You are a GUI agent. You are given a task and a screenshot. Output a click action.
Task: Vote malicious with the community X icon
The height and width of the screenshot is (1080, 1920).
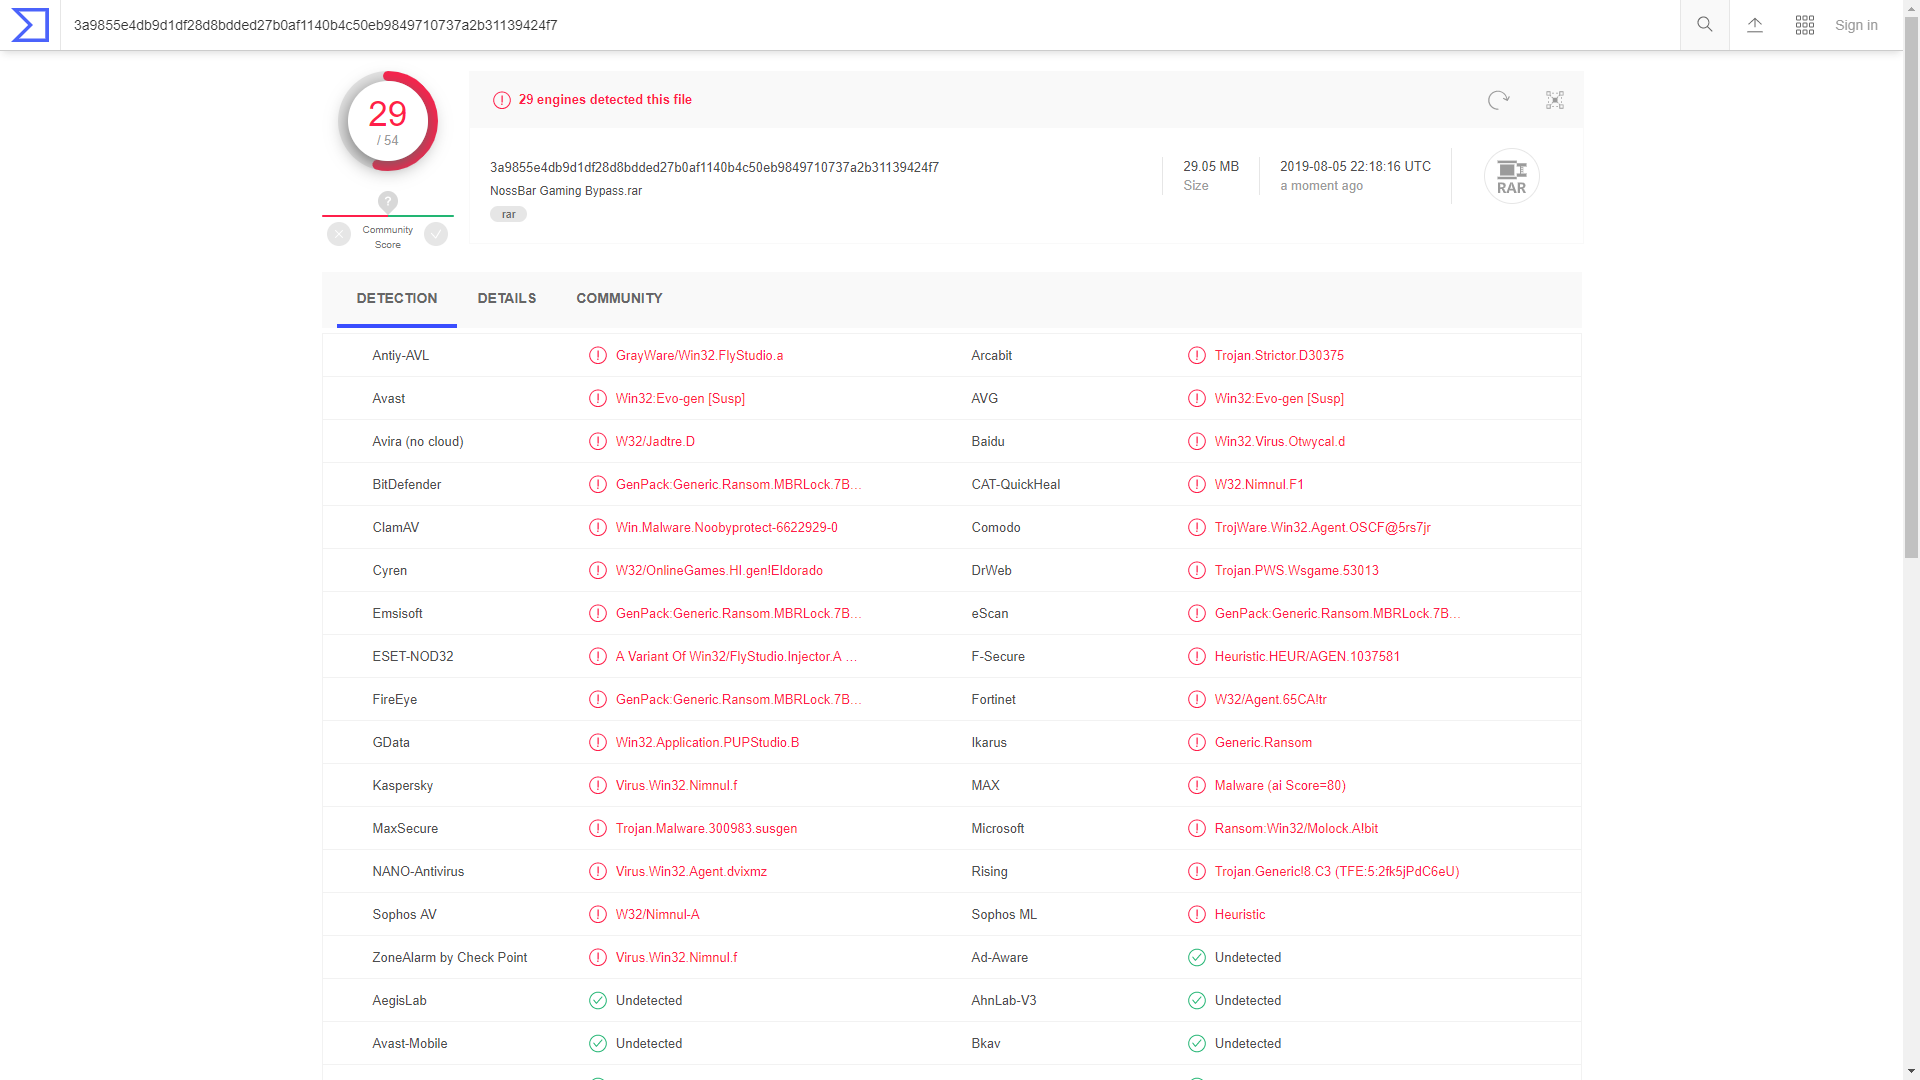tap(339, 234)
